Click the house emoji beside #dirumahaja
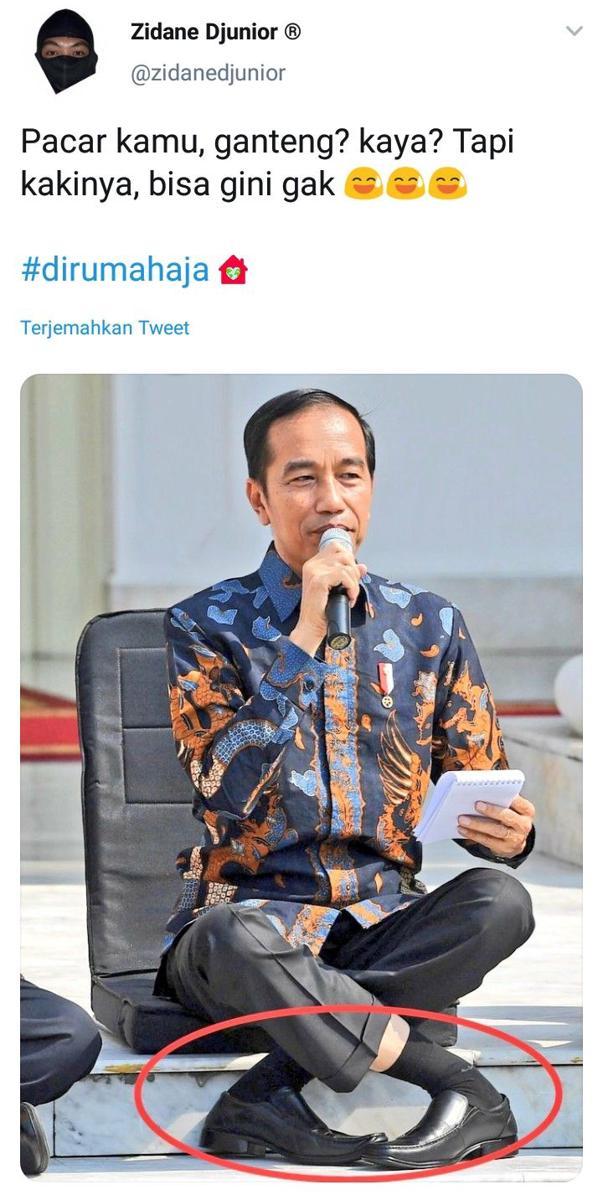This screenshot has height=1200, width=603. 233,271
